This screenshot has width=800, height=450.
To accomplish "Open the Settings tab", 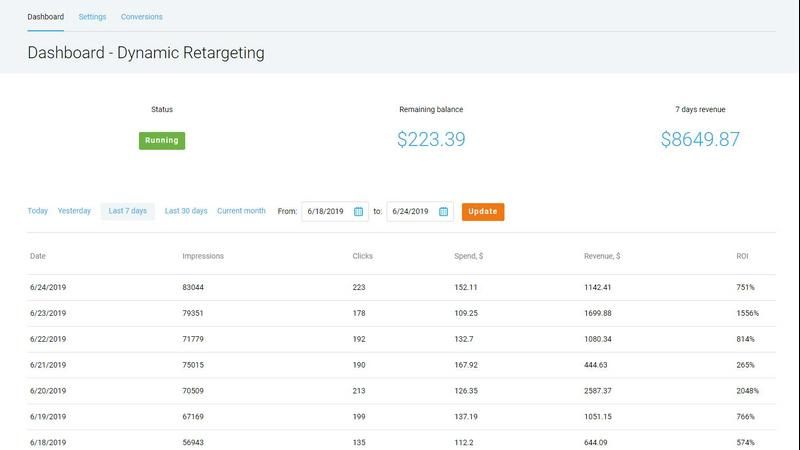I will pos(92,17).
